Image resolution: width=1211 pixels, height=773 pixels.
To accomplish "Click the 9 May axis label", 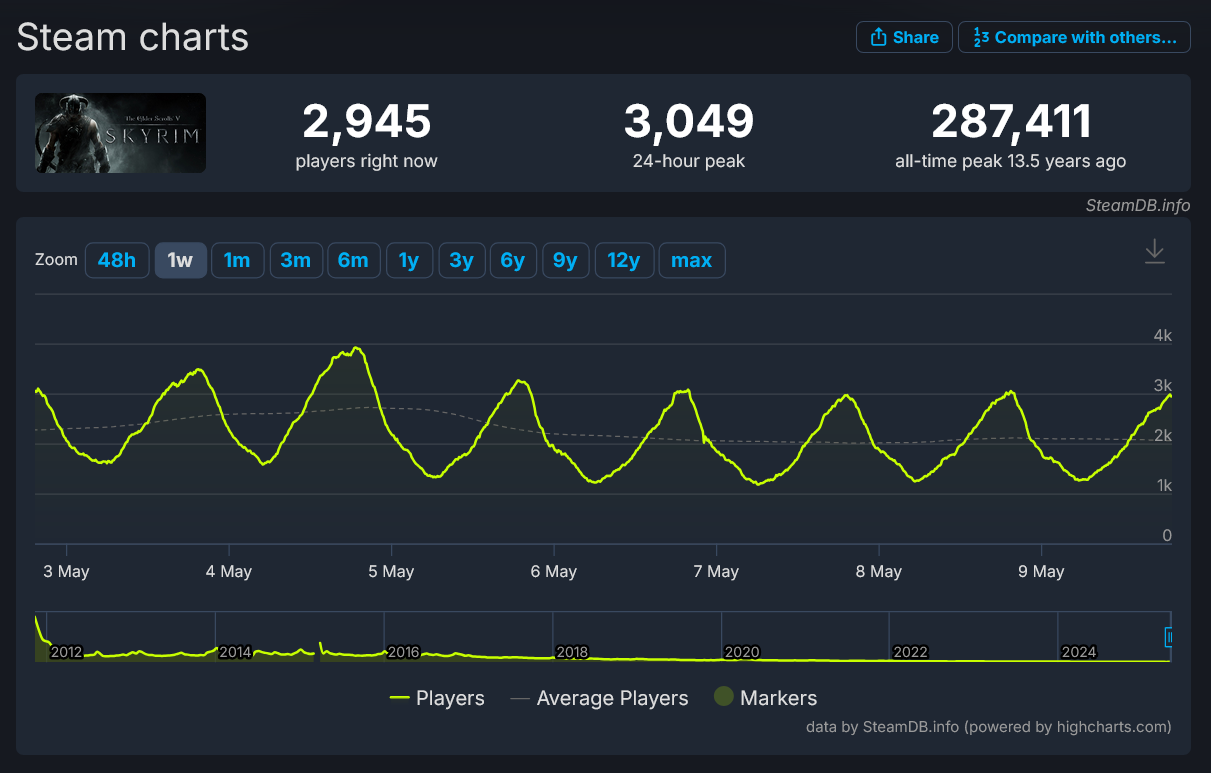I will 1041,572.
